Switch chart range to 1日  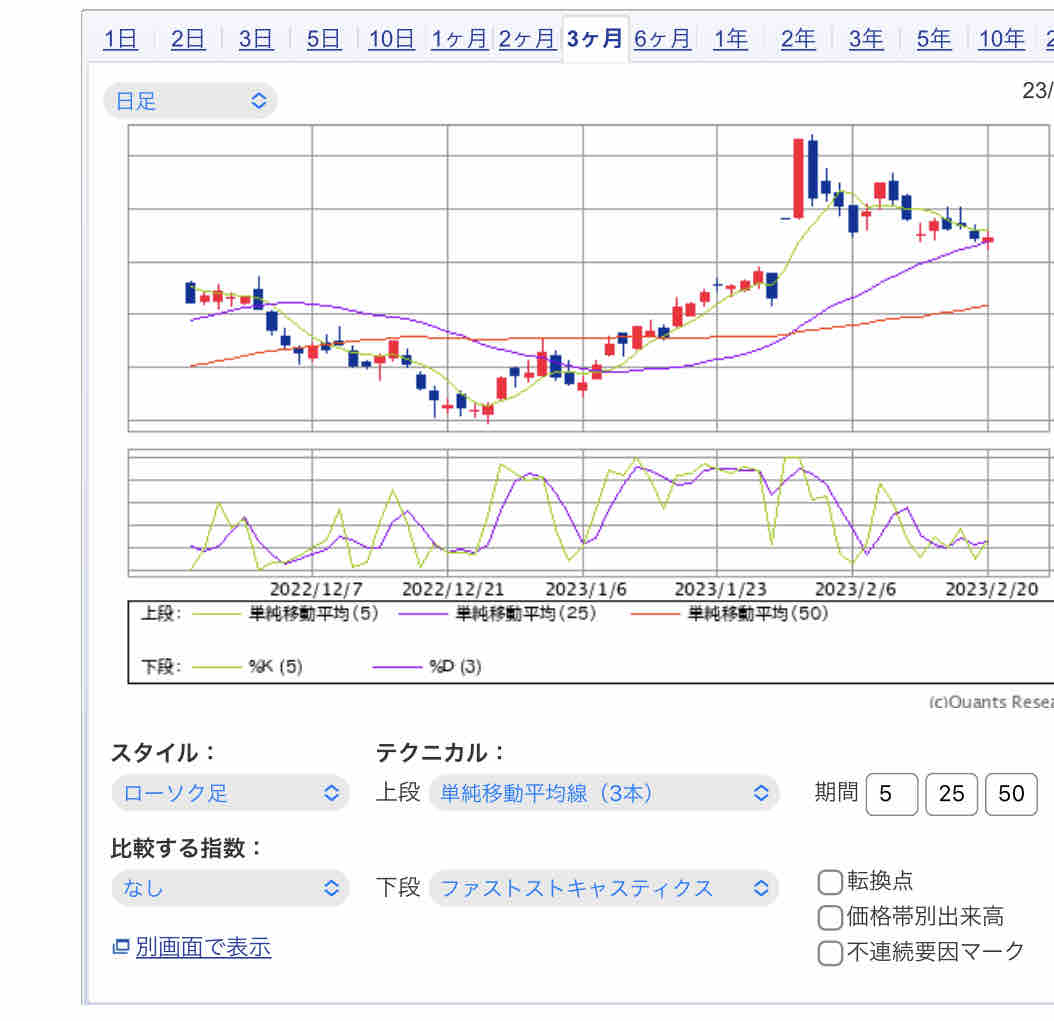120,39
